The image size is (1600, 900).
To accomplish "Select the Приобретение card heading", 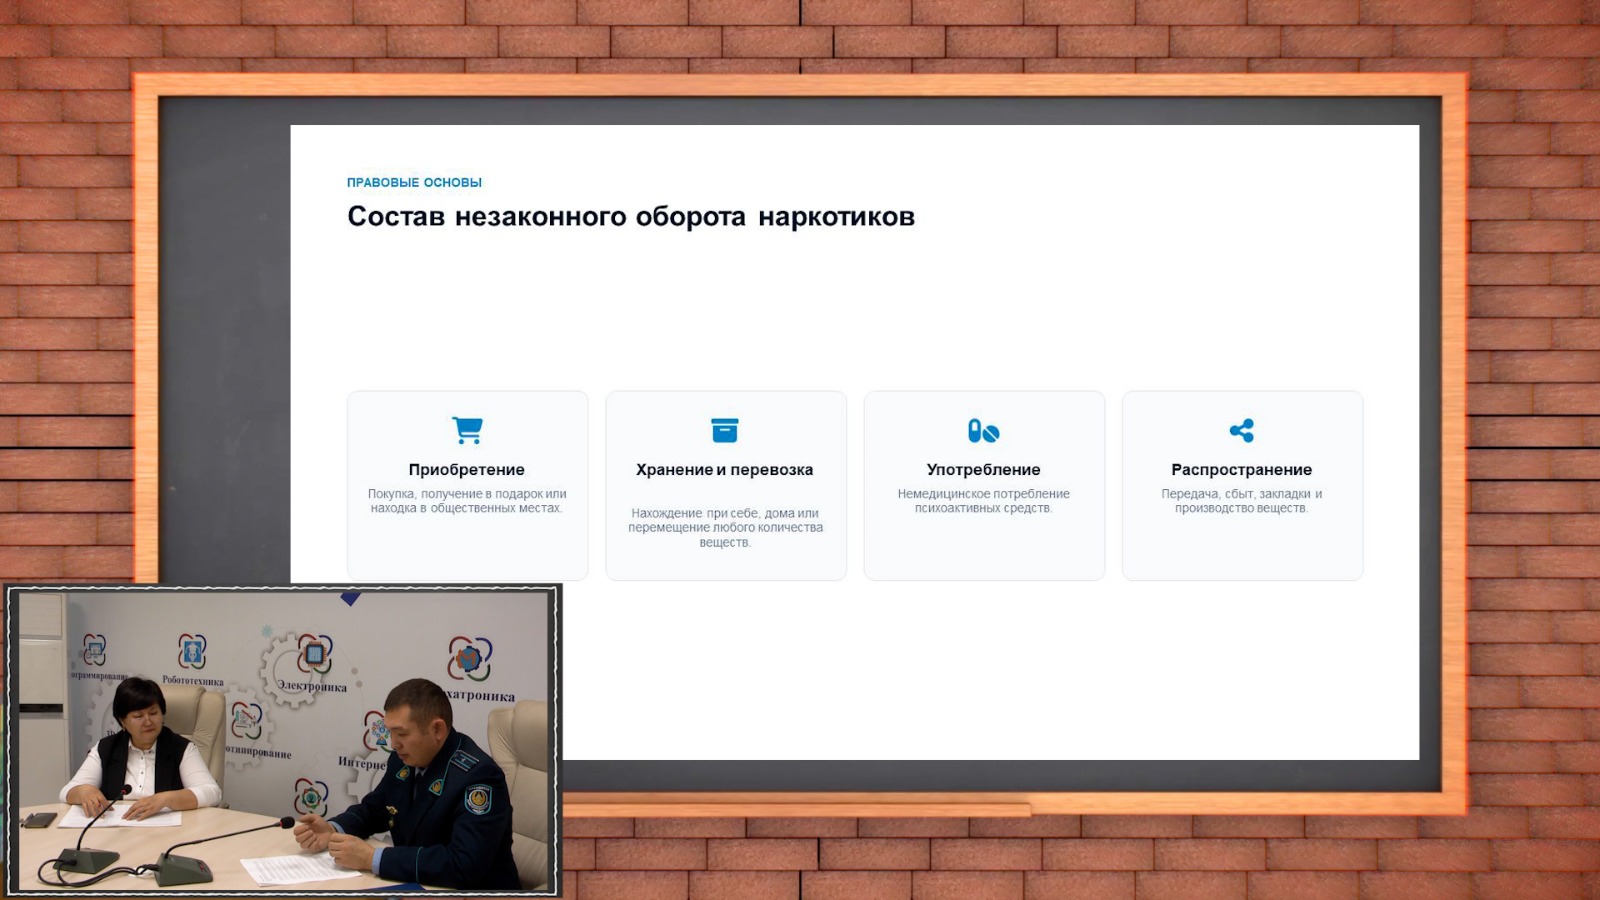I will point(467,470).
